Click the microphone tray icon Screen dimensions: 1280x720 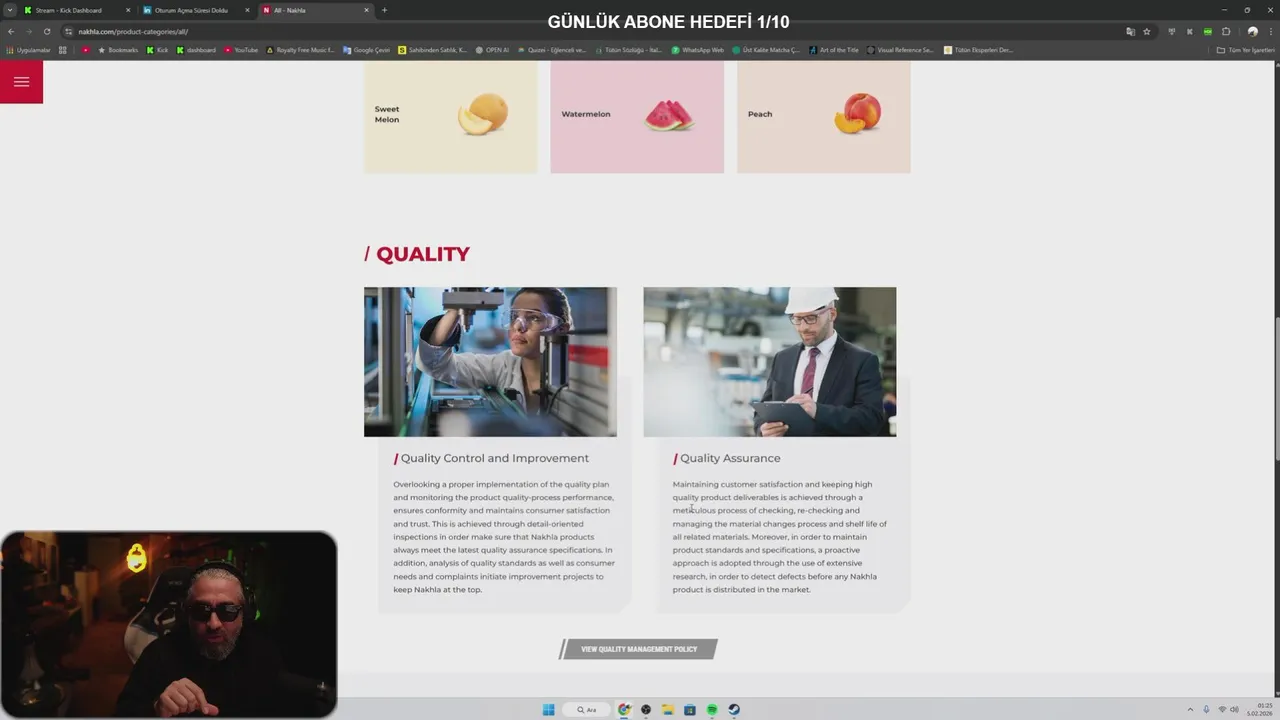(x=1206, y=710)
